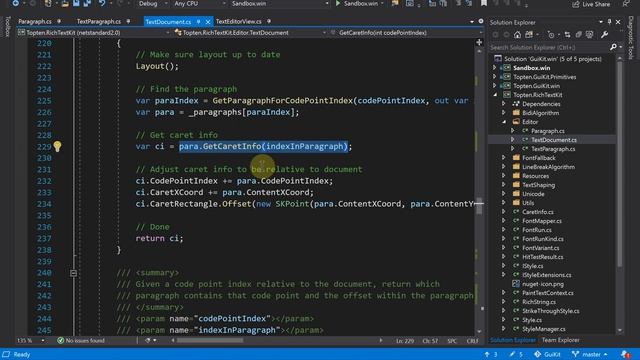Click the editor horizontal scrollbar thumb

[x=210, y=340]
